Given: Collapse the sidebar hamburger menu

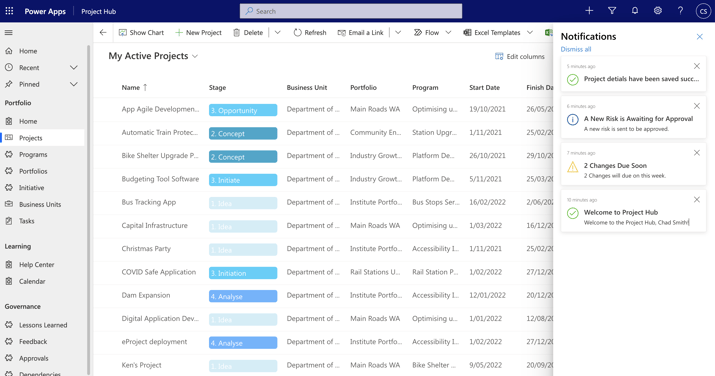Looking at the screenshot, I should (x=9, y=32).
